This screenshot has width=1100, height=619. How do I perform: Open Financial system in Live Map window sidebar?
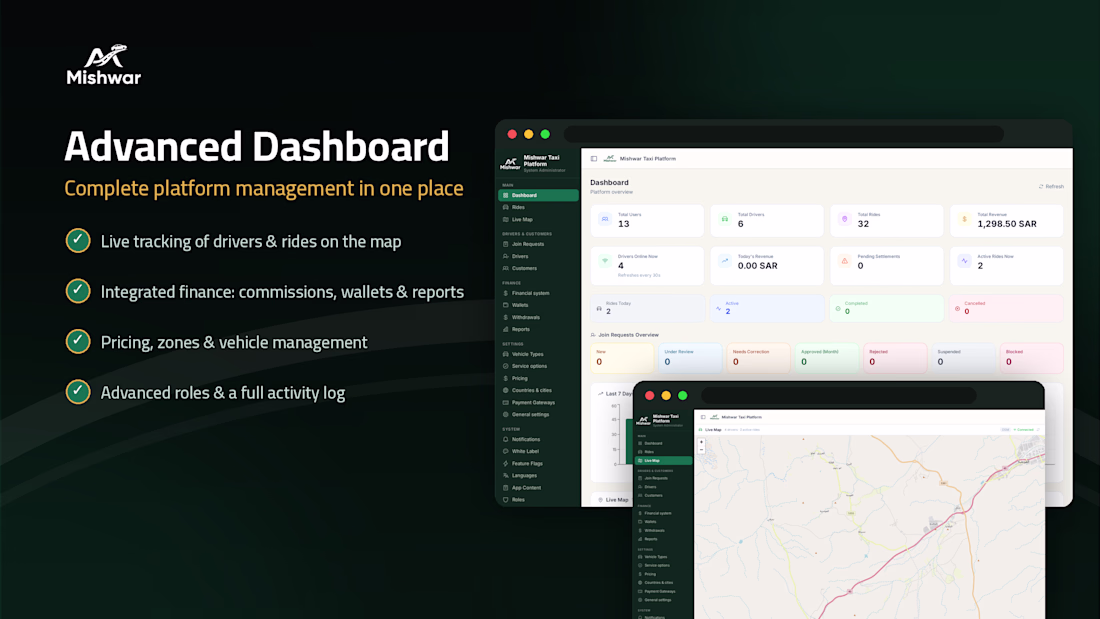click(663, 513)
